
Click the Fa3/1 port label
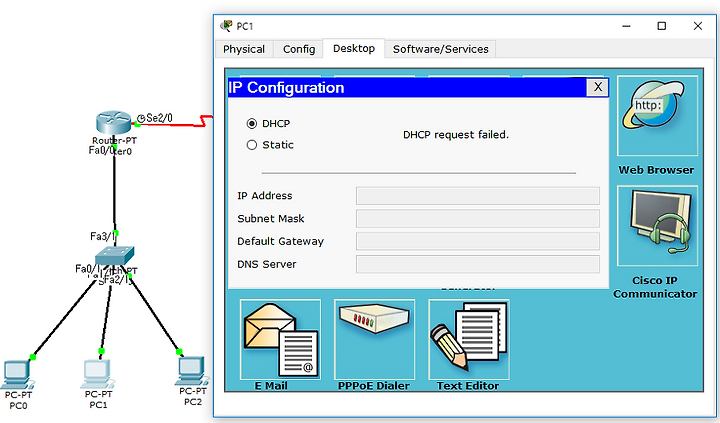102,237
